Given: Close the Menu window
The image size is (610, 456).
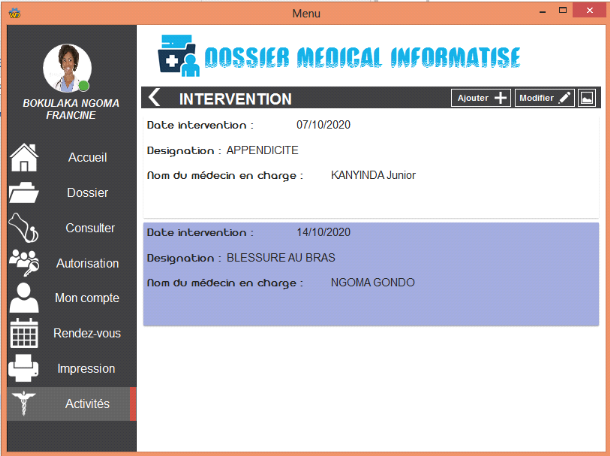Looking at the screenshot, I should coord(589,11).
